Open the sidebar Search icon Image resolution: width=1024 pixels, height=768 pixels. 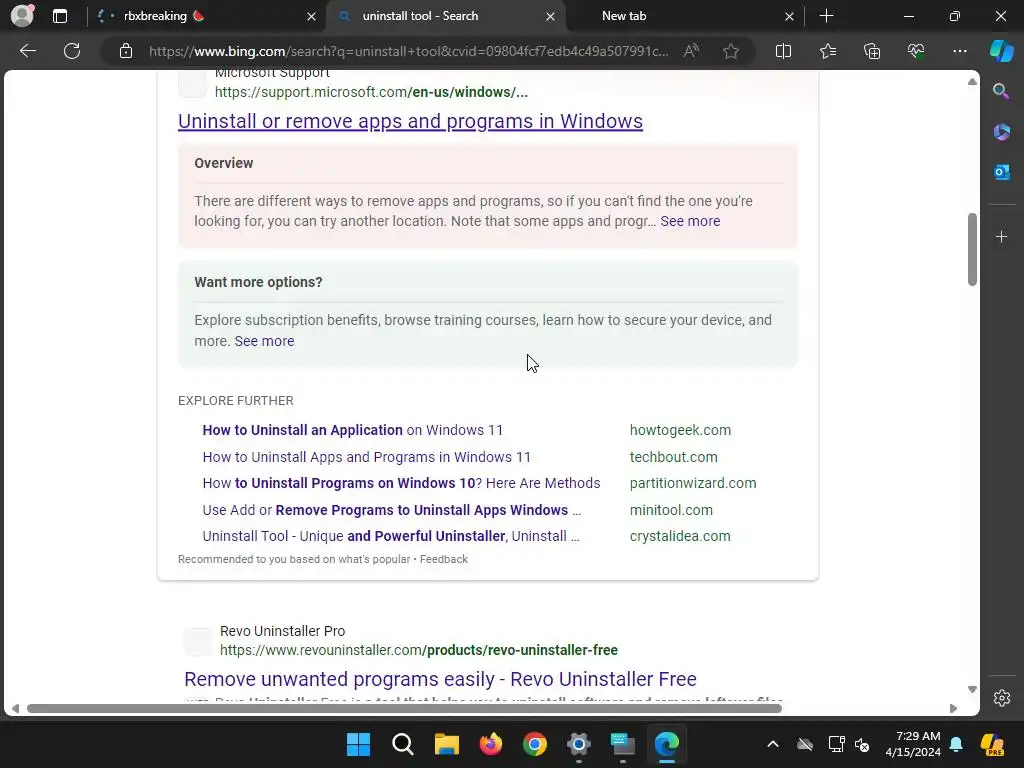pos(1001,91)
